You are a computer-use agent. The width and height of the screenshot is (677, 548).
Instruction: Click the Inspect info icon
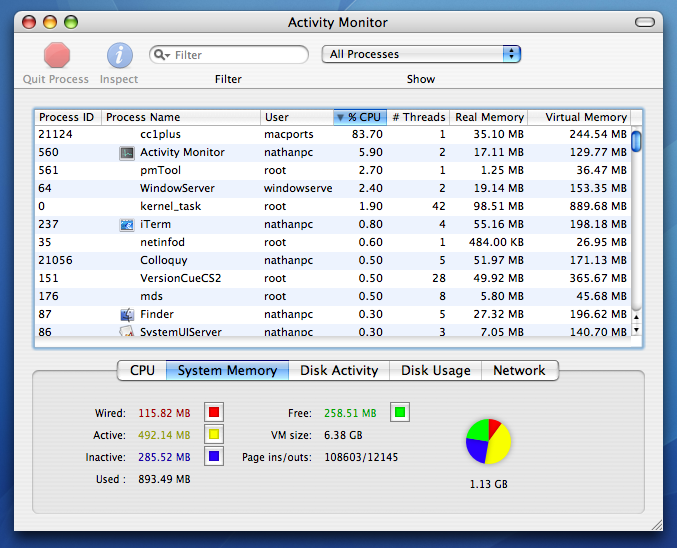[120, 55]
